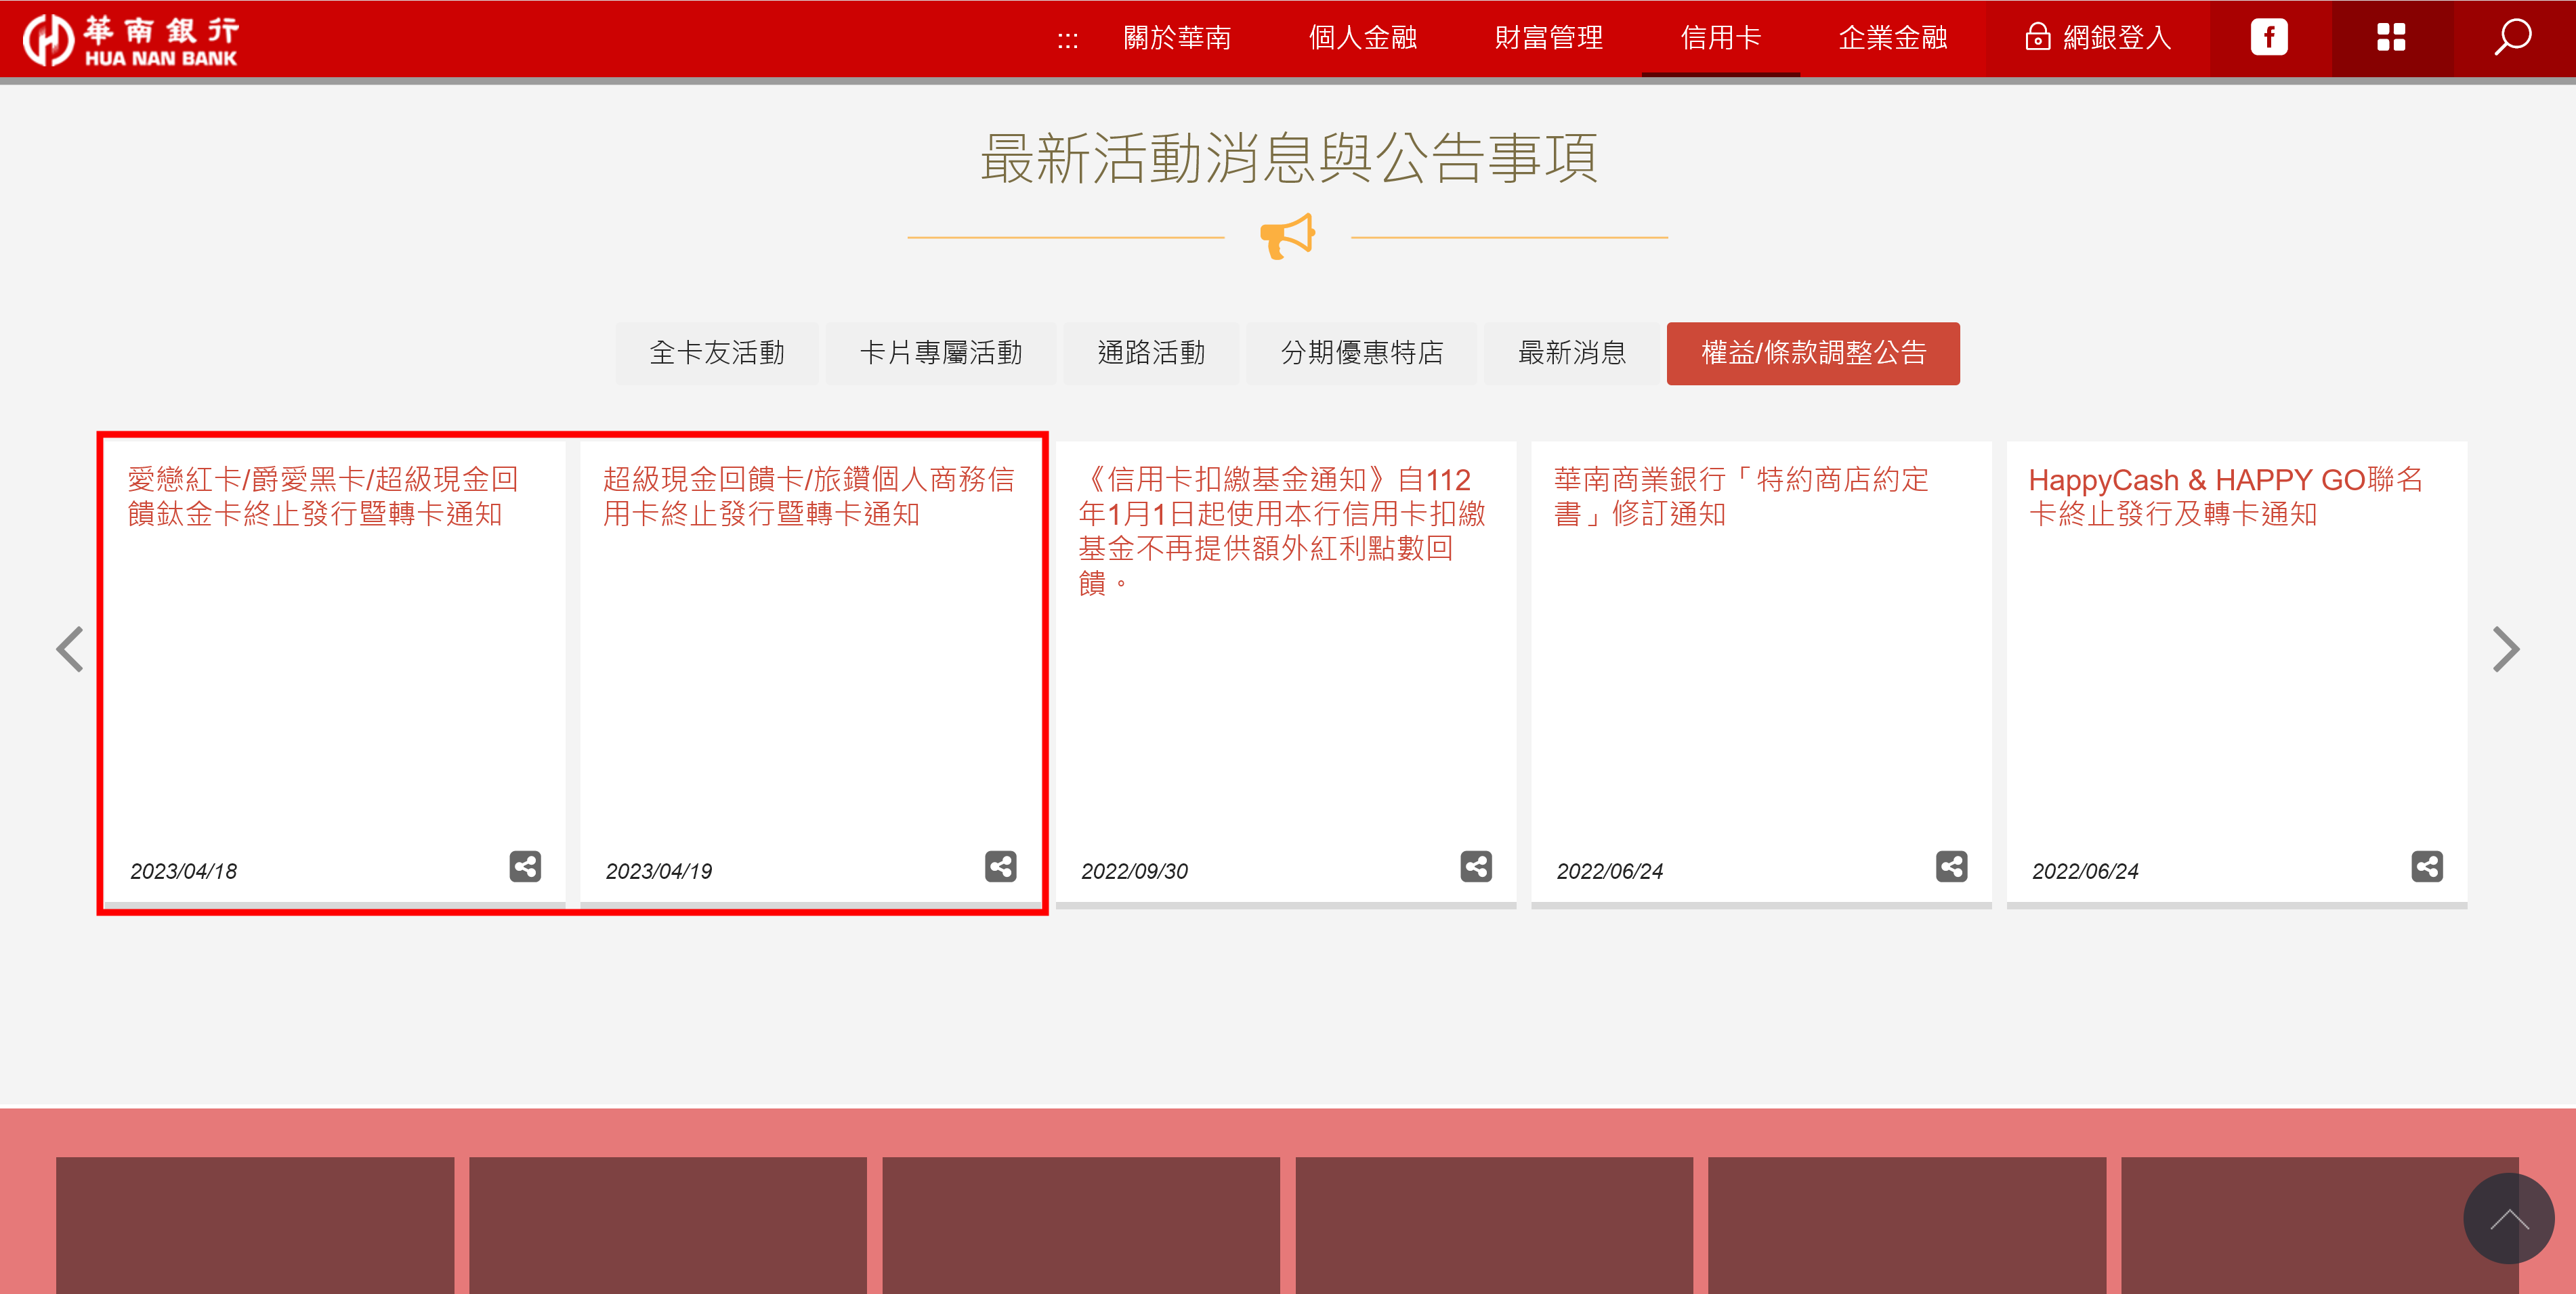This screenshot has width=2576, height=1294.
Task: Open the 企業金融 menu
Action: pyautogui.click(x=1893, y=38)
